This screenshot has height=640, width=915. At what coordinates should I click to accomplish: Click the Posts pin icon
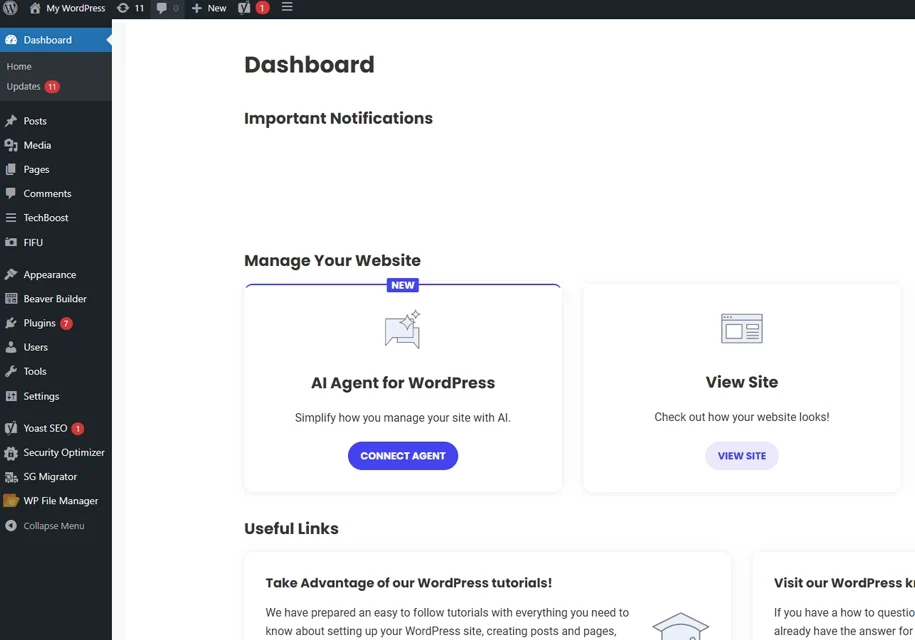point(11,121)
